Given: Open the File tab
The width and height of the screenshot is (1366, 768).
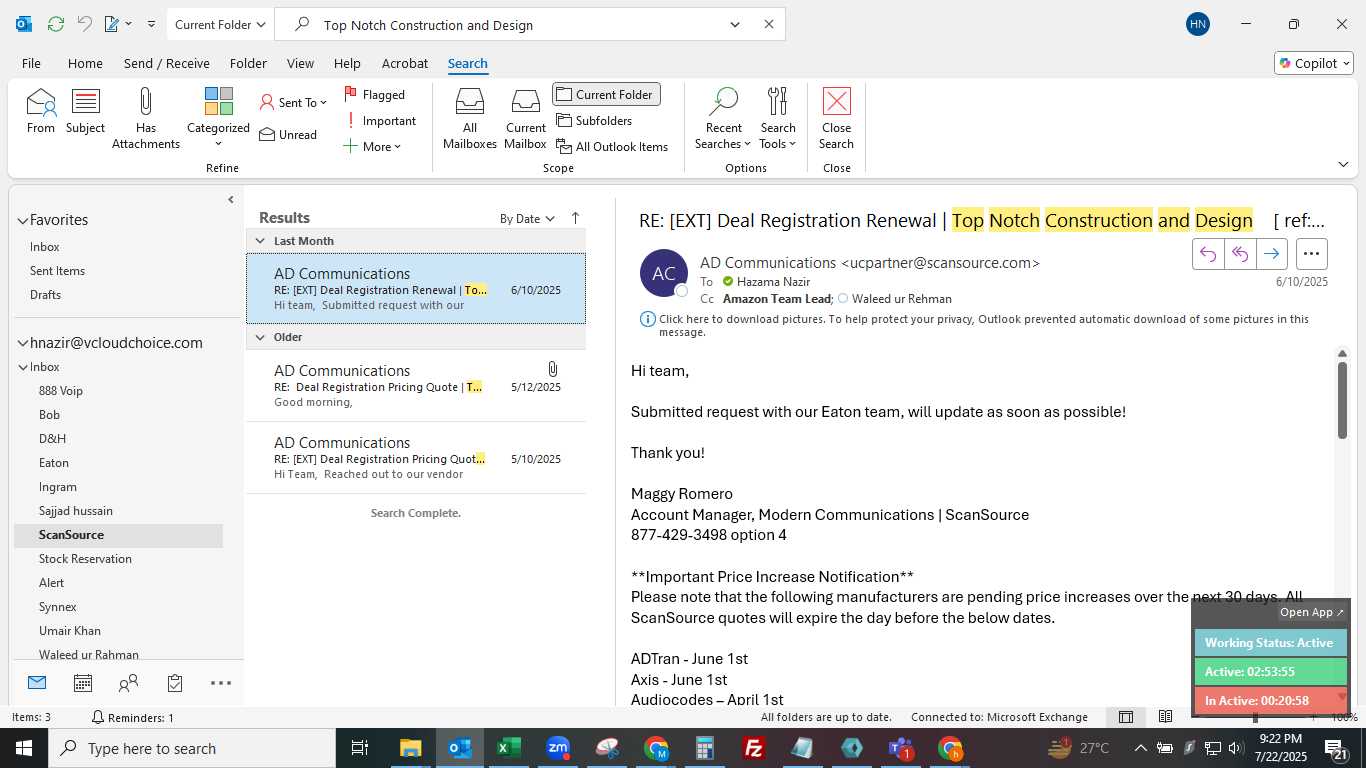Looking at the screenshot, I should [31, 63].
